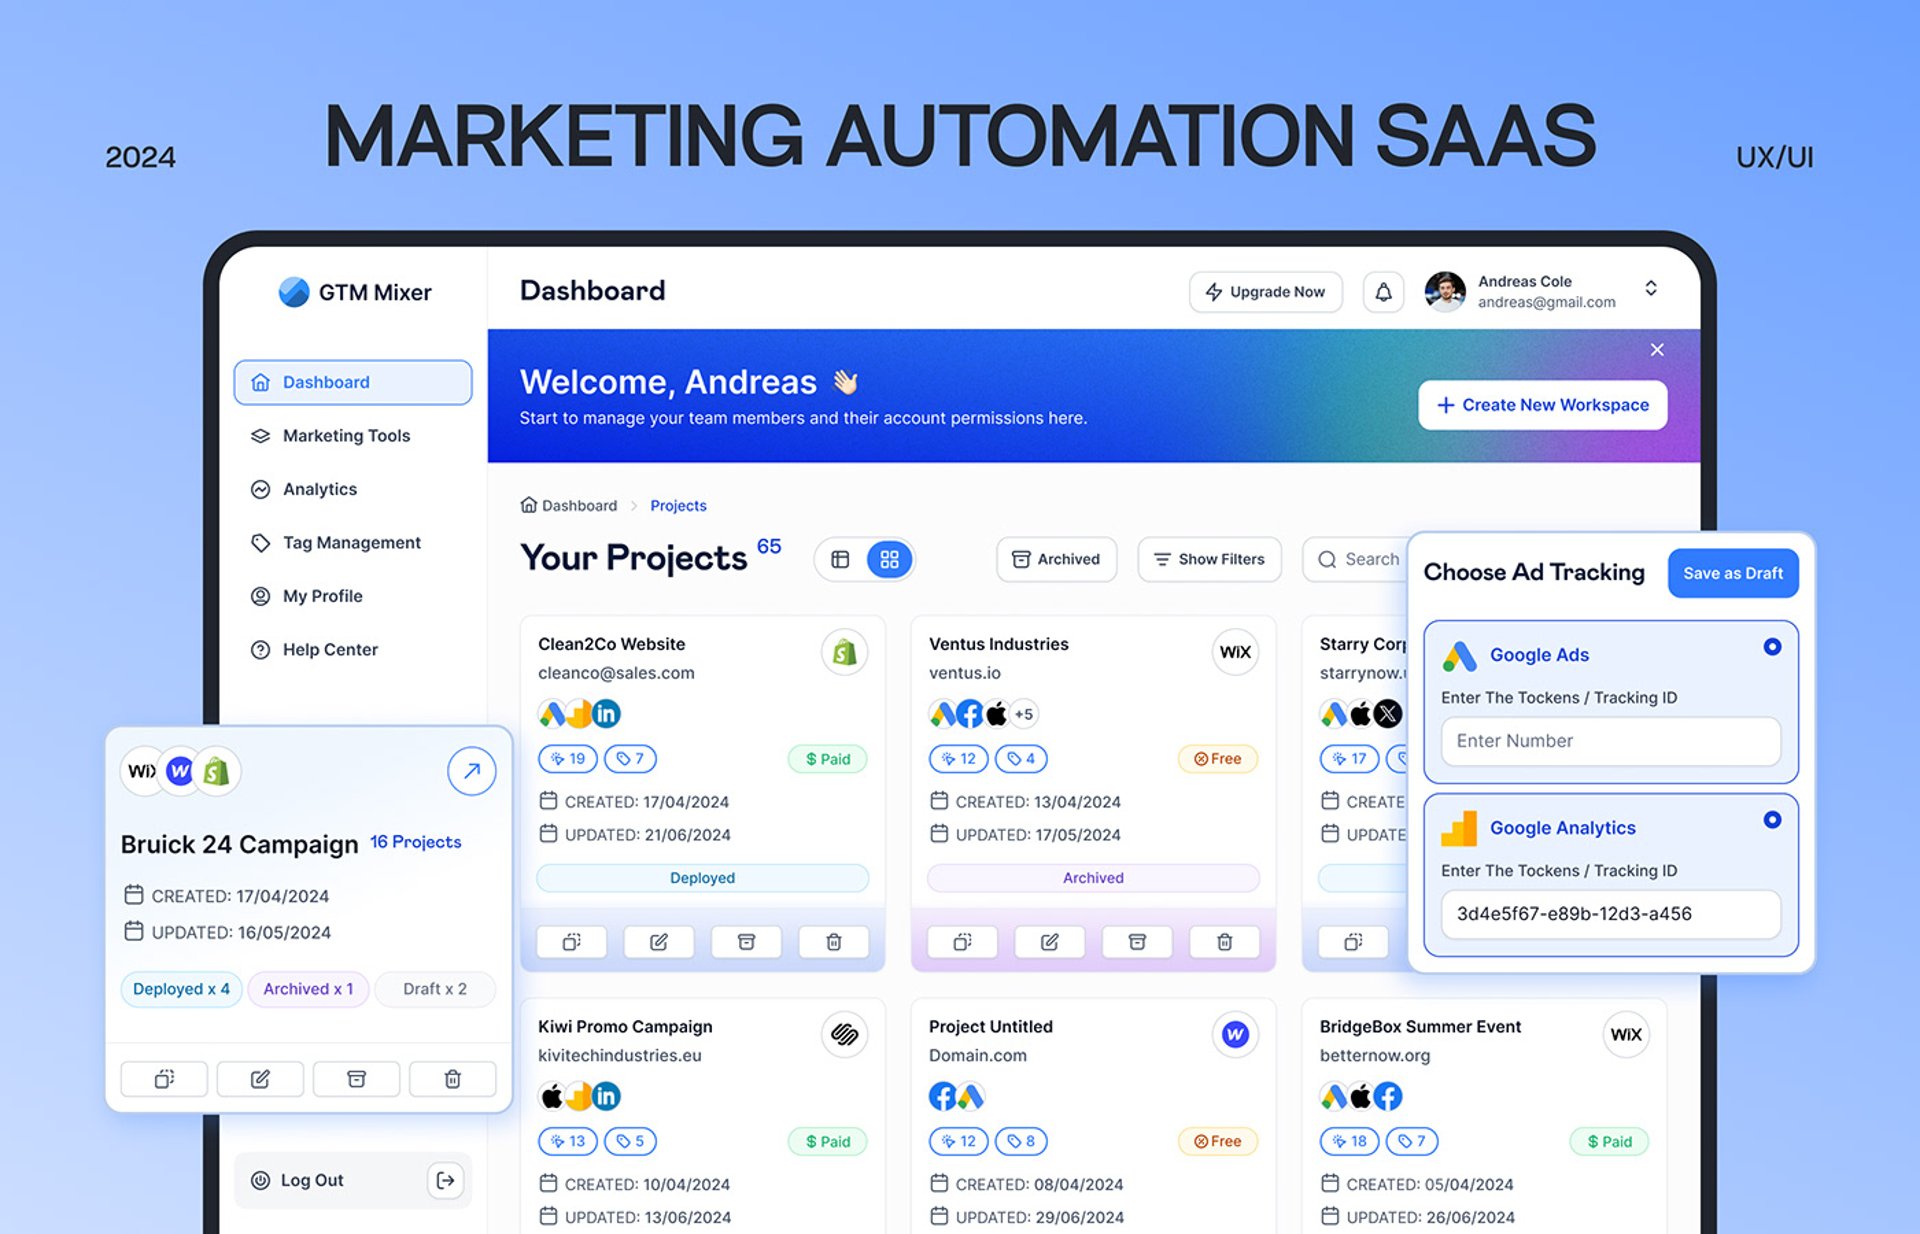Click the notification bell icon
This screenshot has width=1920, height=1234.
(1383, 292)
